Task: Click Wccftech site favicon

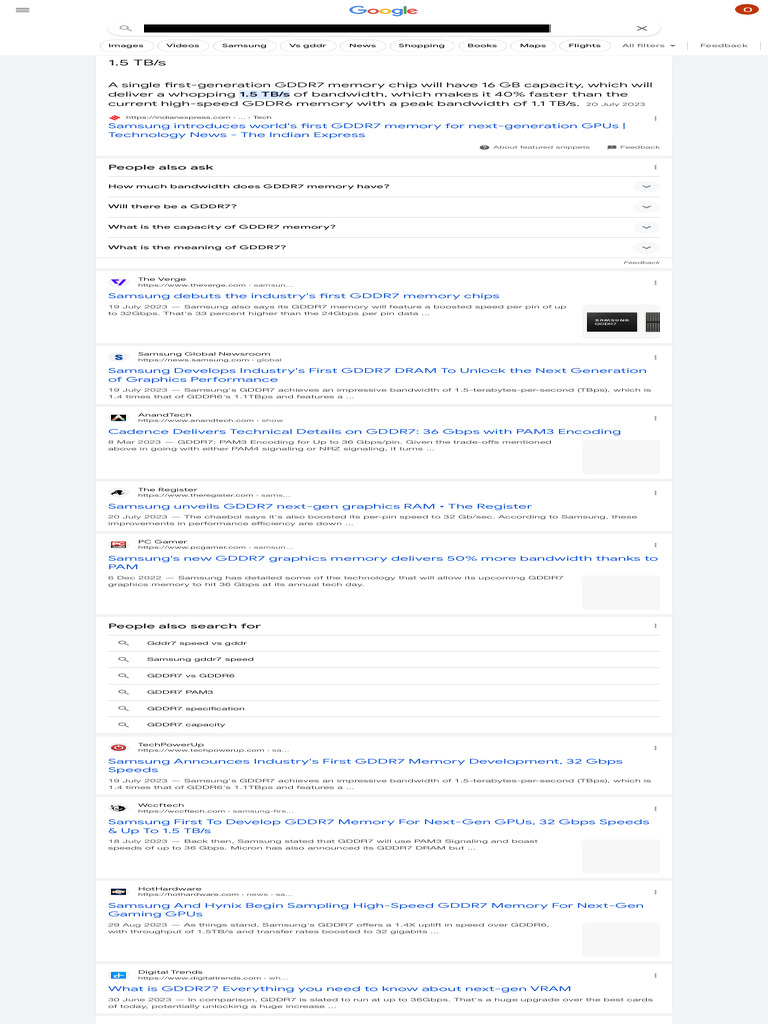Action: coord(118,808)
